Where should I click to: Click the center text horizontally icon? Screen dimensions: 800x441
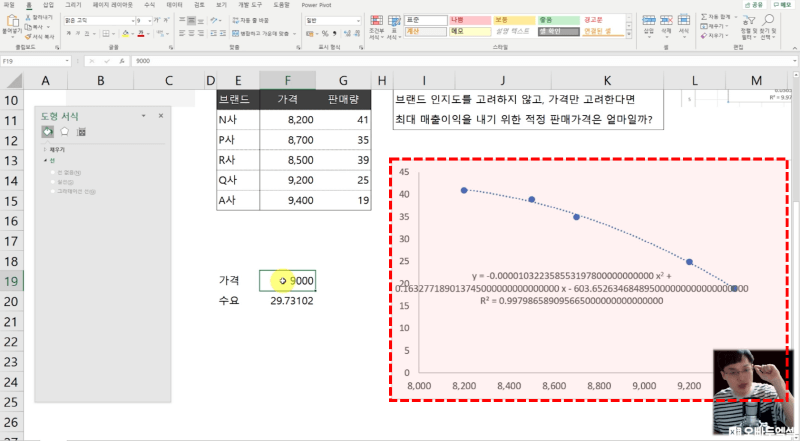(191, 34)
